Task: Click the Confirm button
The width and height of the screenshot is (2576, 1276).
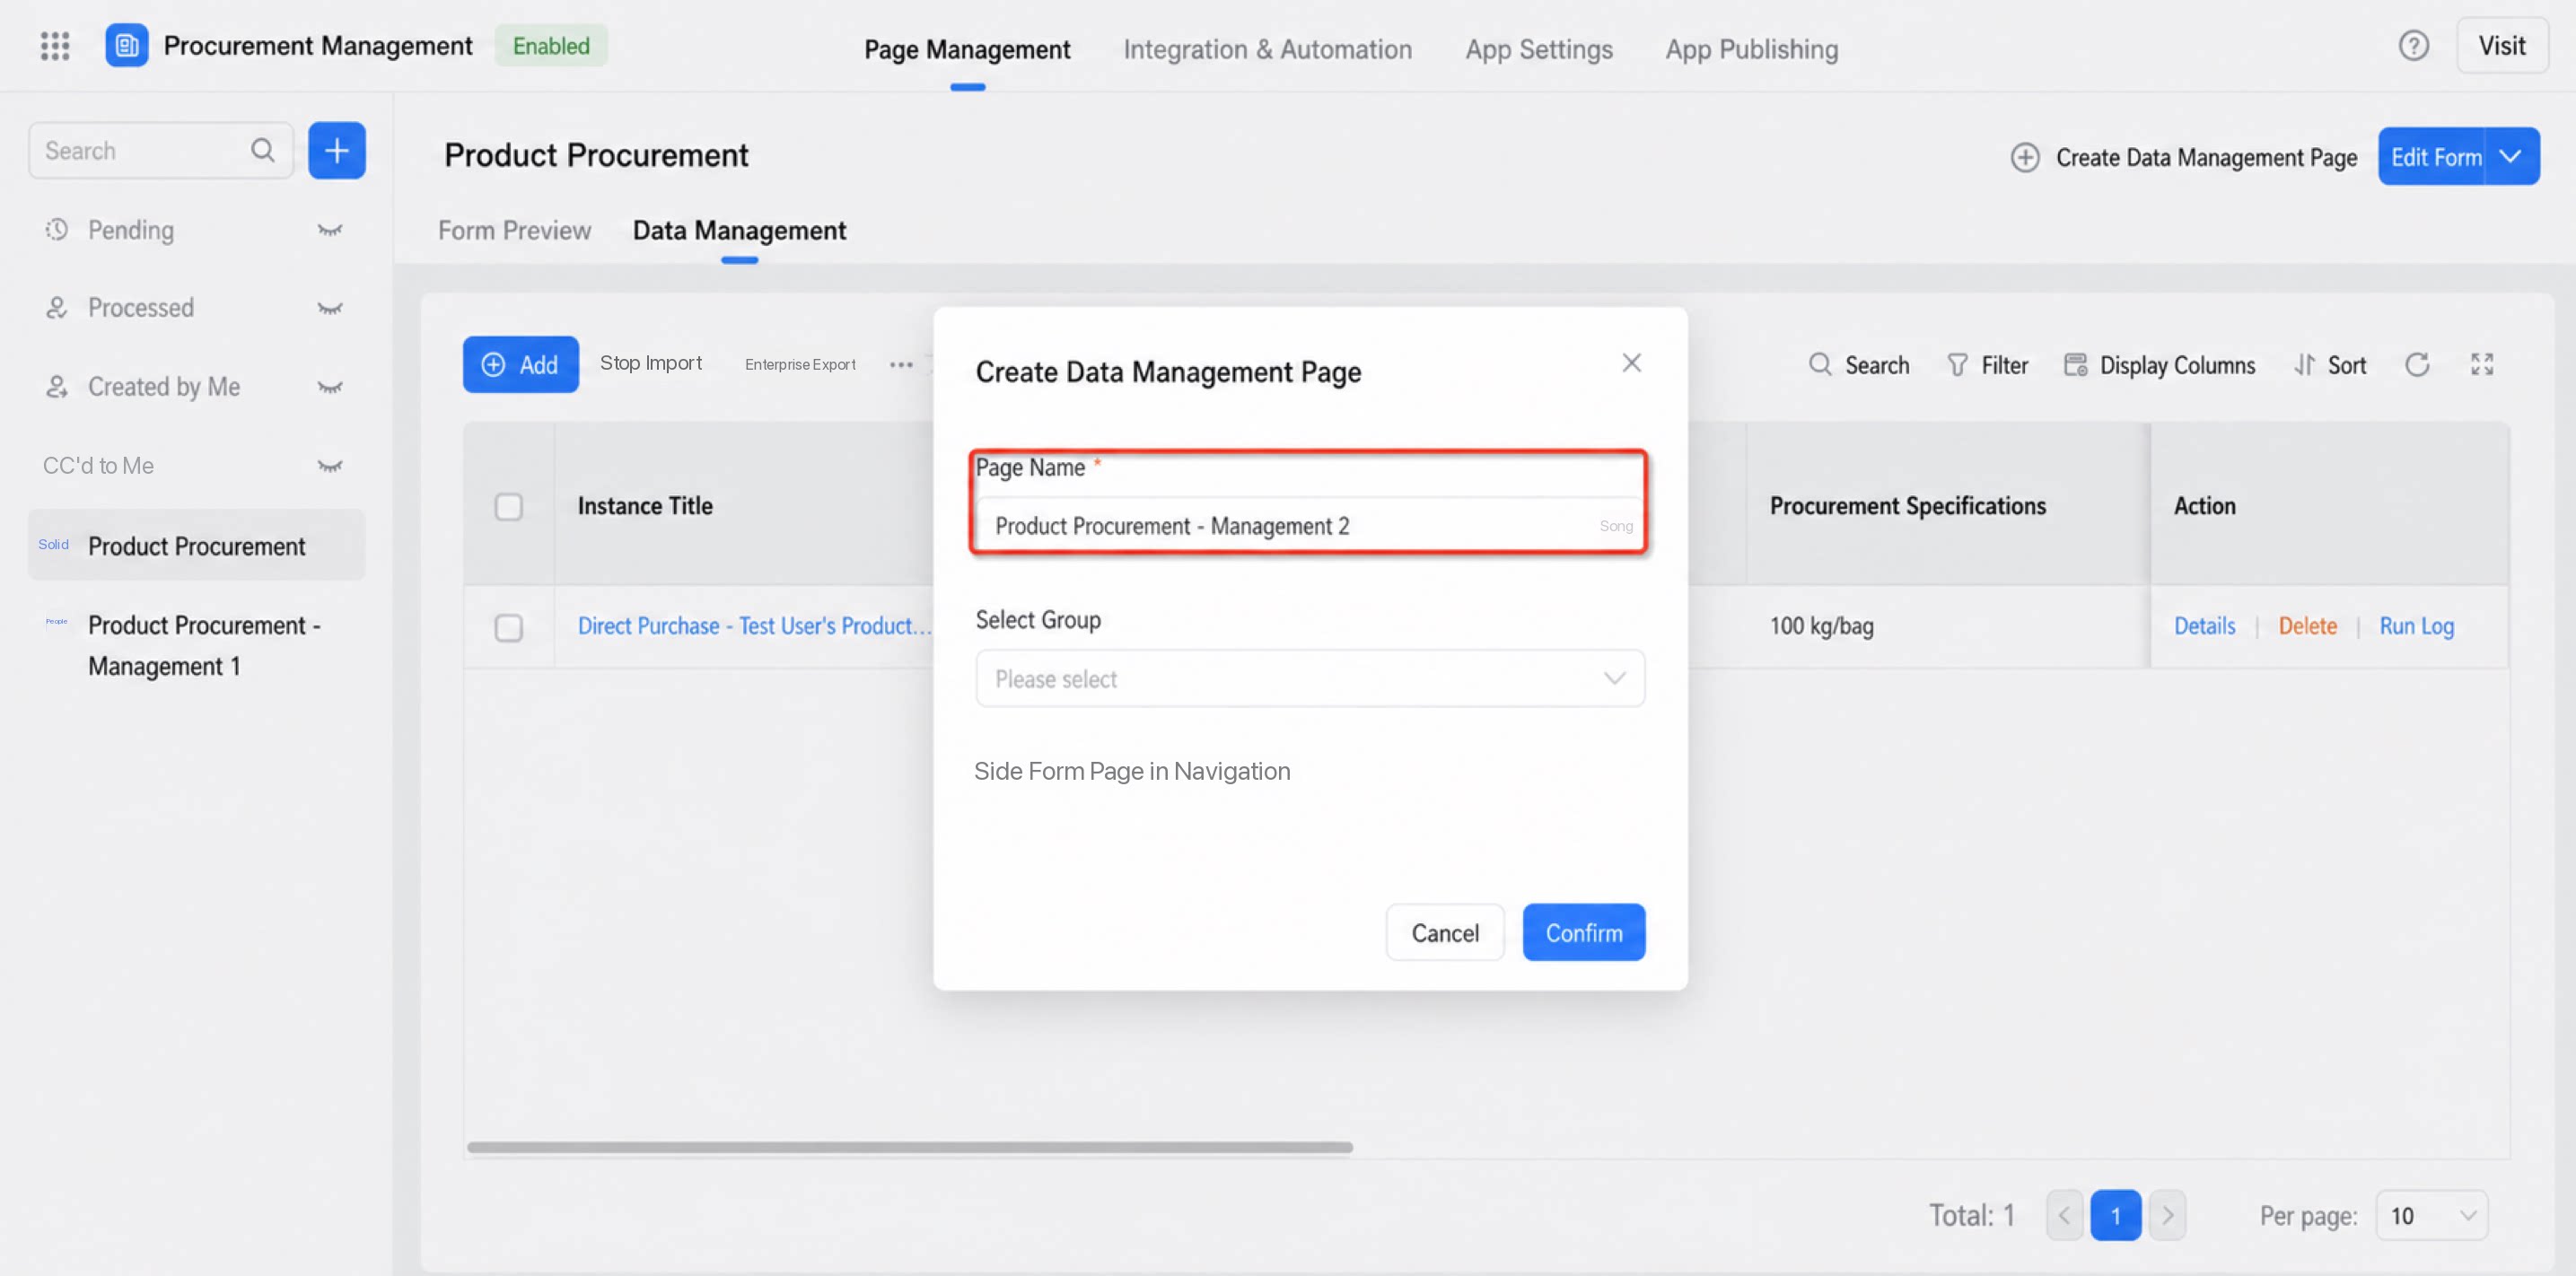Action: pyautogui.click(x=1584, y=933)
